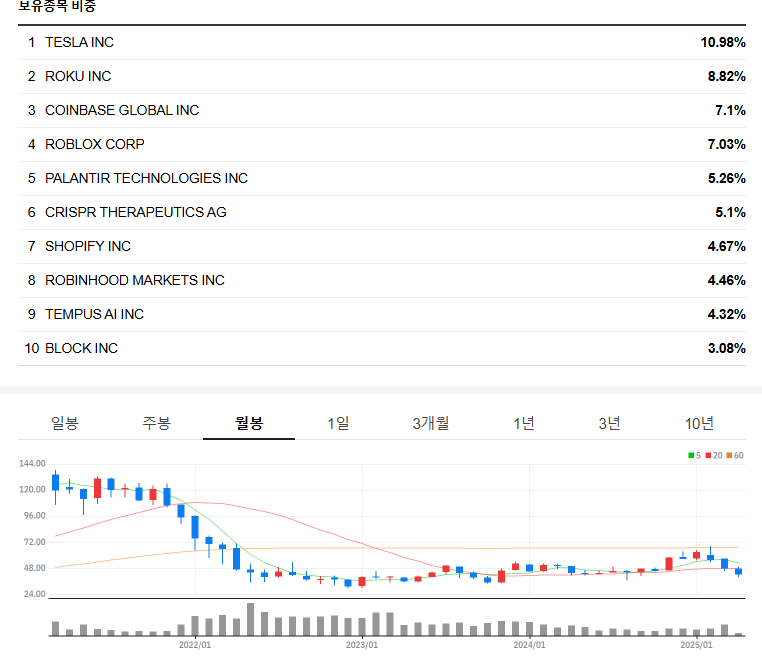The height and width of the screenshot is (661, 762).
Task: Click the red 20 moving-average legend swatch
Action: pos(708,455)
